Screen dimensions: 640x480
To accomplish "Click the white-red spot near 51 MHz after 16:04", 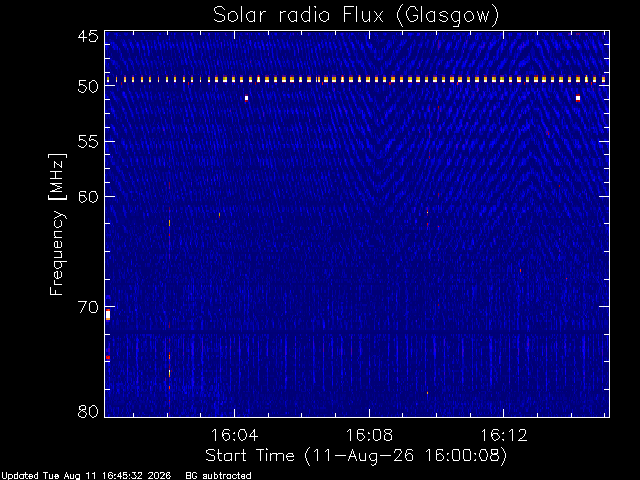I will pos(246,98).
